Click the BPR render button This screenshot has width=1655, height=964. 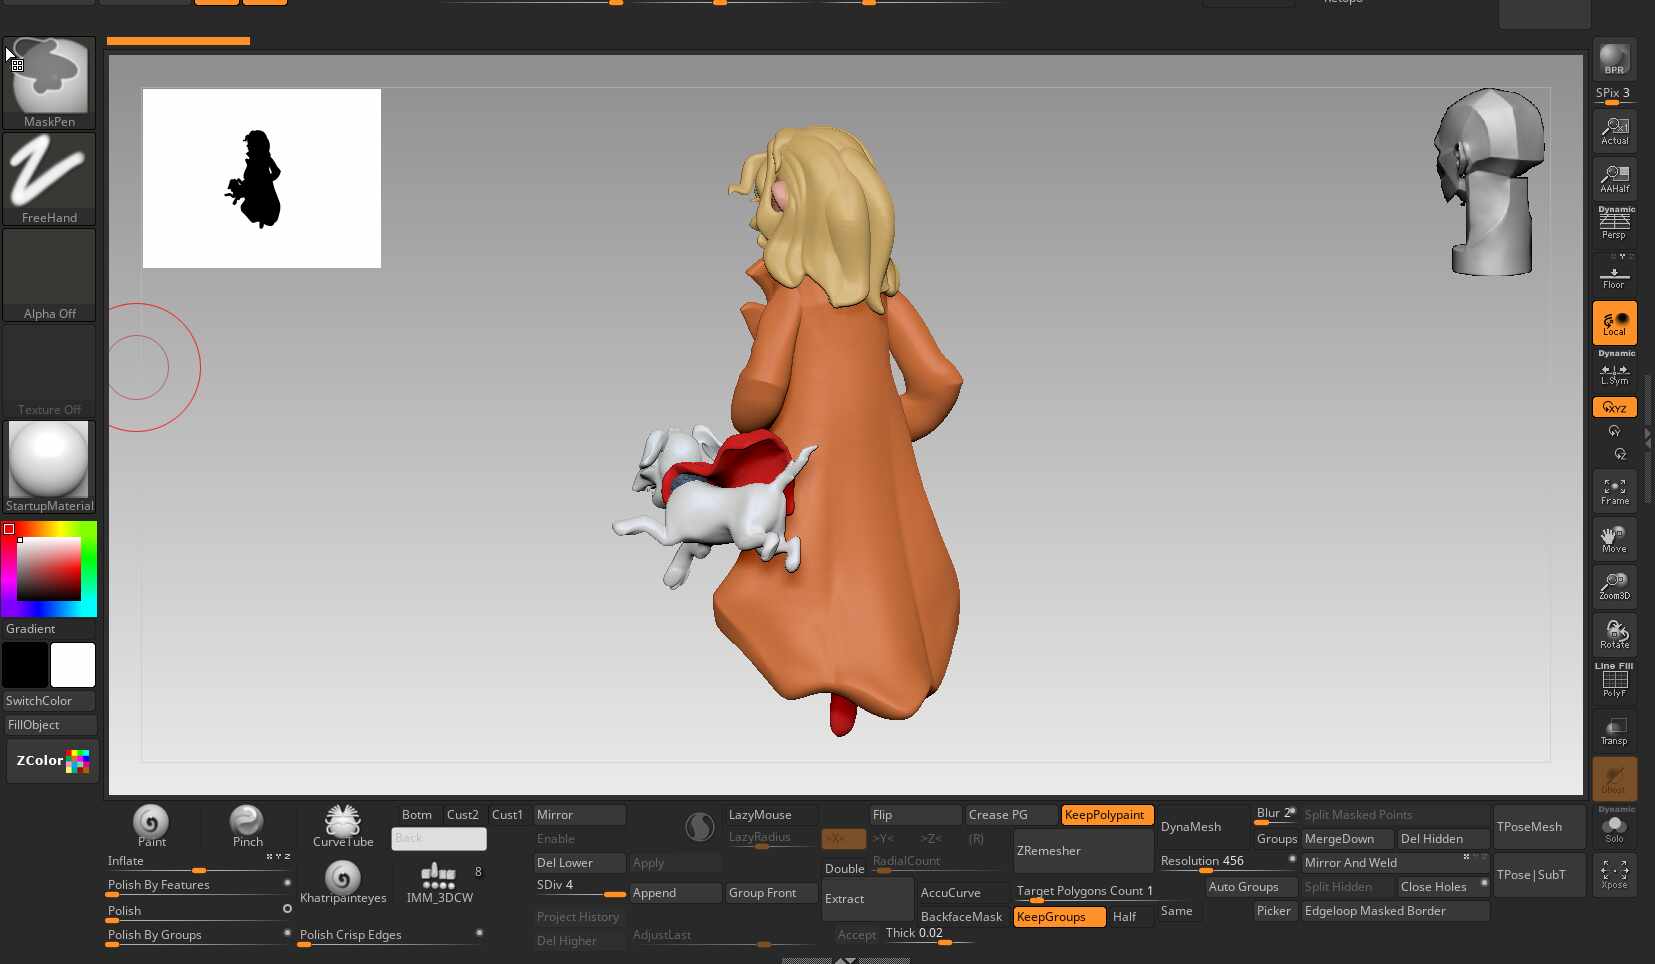1614,60
